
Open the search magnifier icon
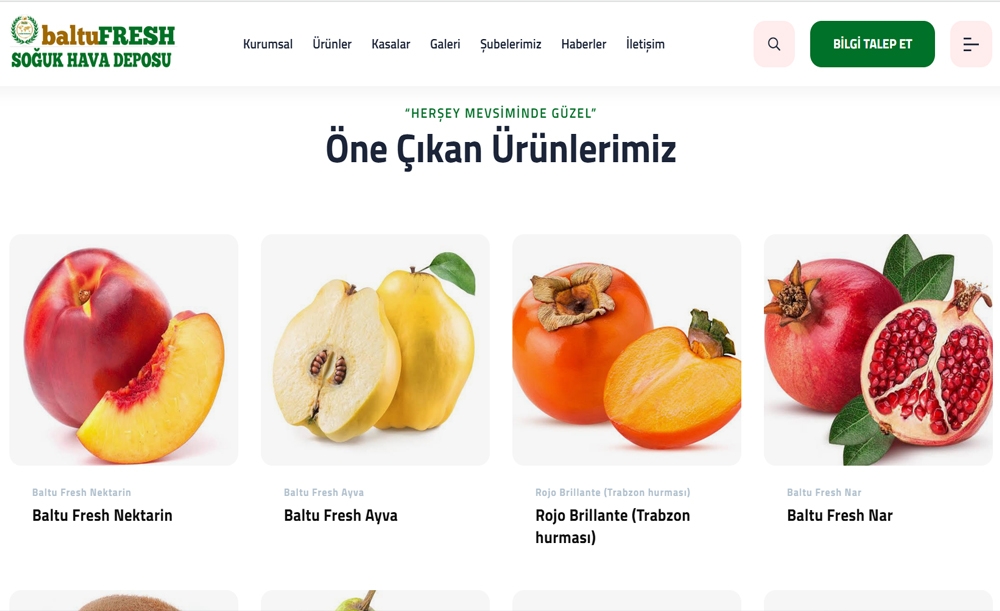[774, 44]
